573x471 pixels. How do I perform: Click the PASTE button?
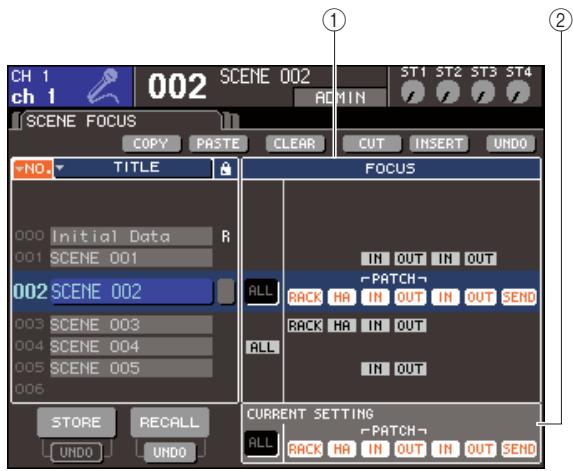point(218,144)
